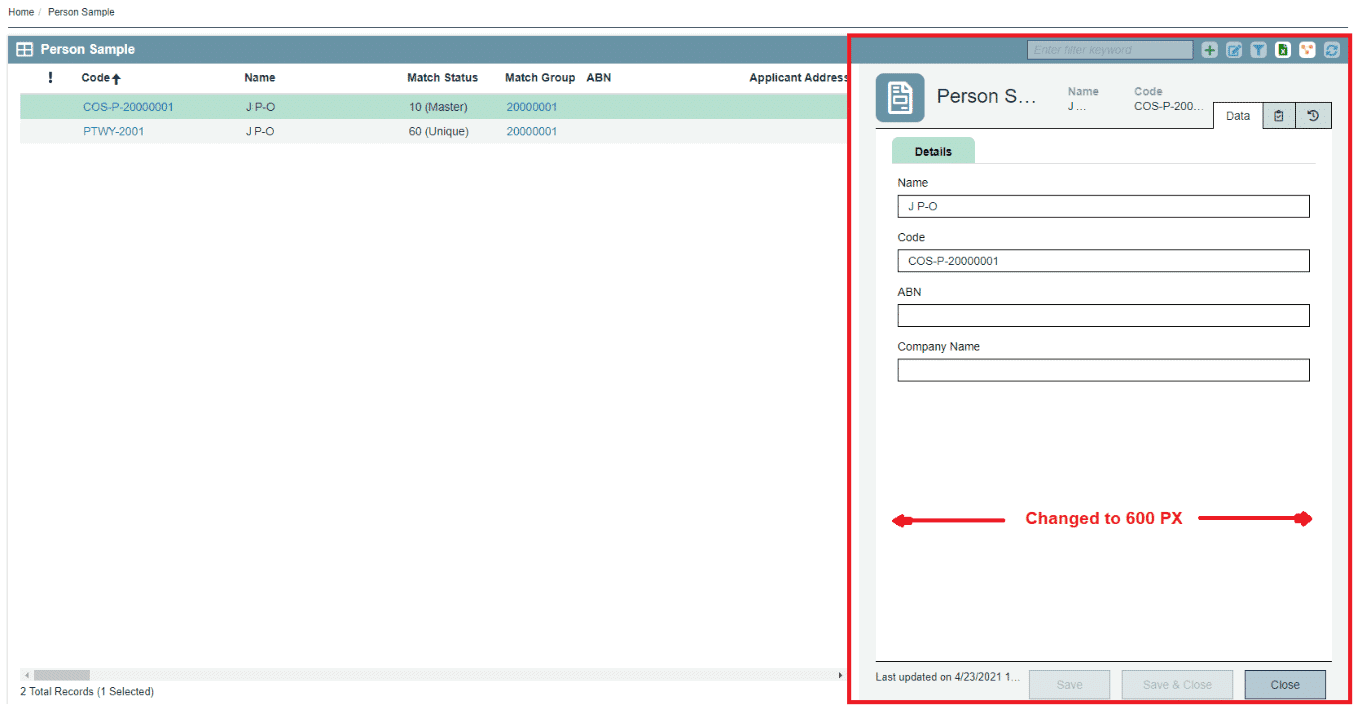Click the Code input field in Details
Image resolution: width=1362 pixels, height=714 pixels.
[1103, 261]
